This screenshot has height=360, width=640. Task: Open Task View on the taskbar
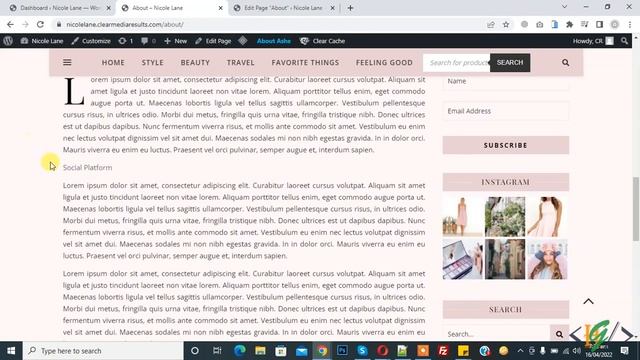217,351
